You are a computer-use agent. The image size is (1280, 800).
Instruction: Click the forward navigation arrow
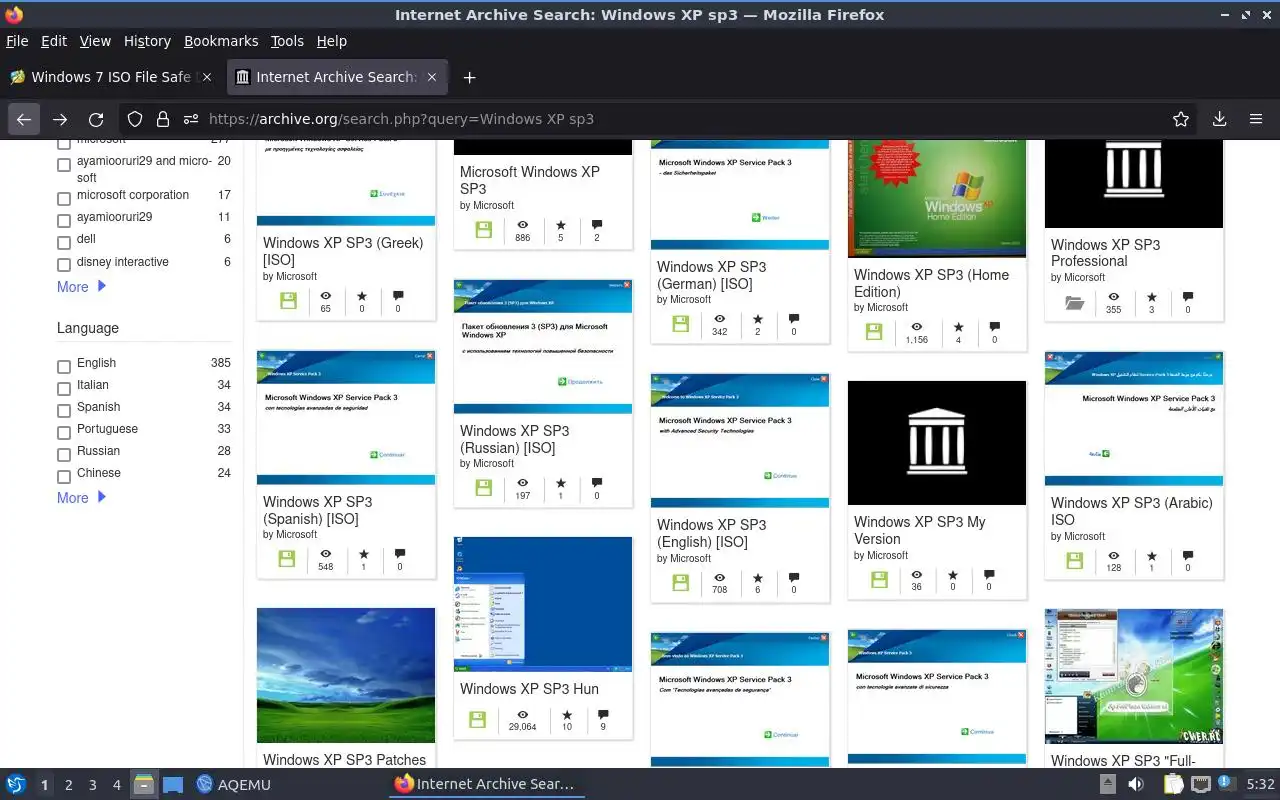coord(60,119)
